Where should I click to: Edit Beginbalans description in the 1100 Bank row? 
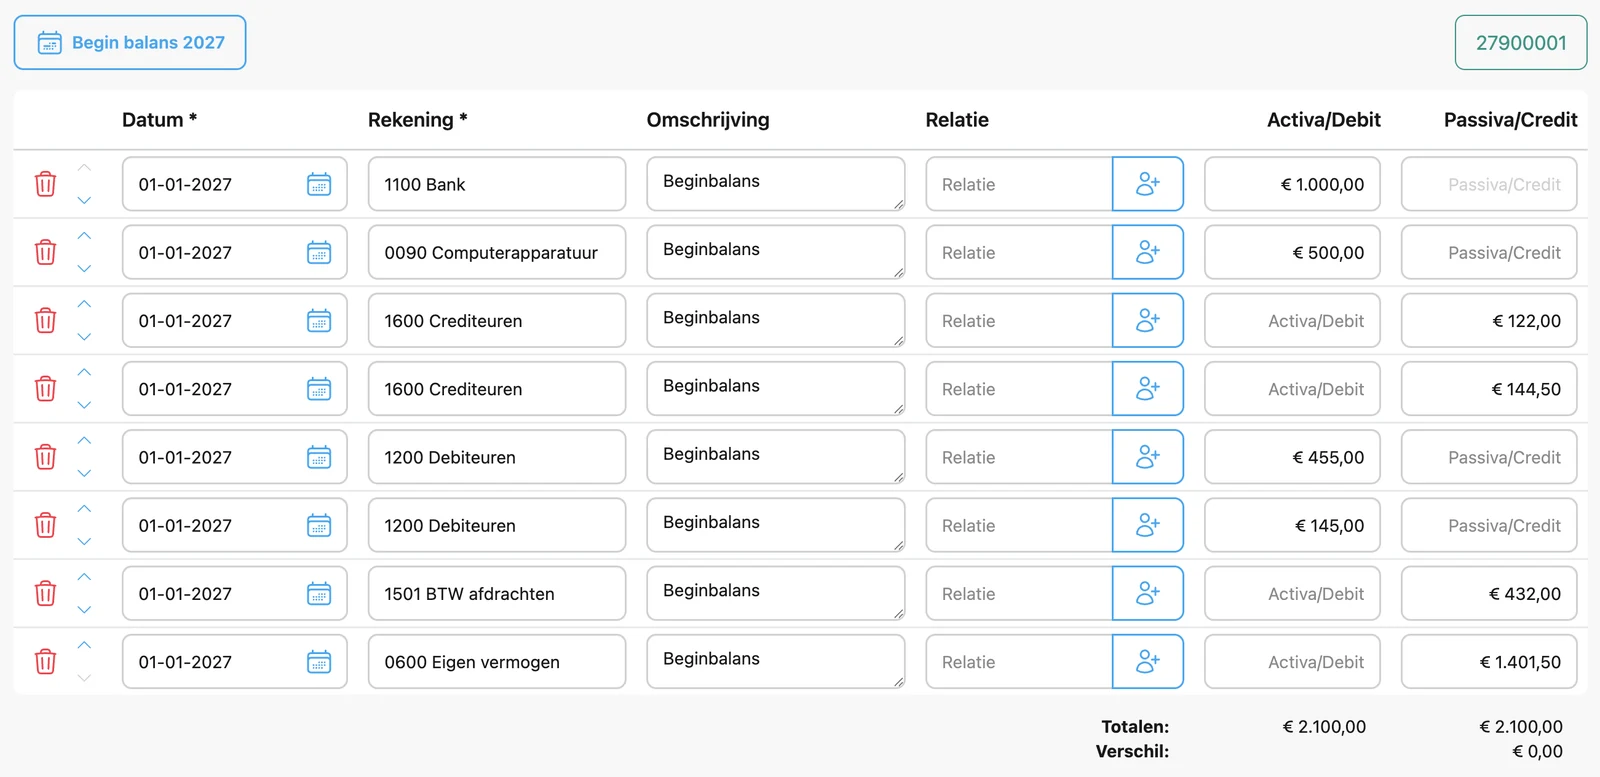[x=776, y=184]
